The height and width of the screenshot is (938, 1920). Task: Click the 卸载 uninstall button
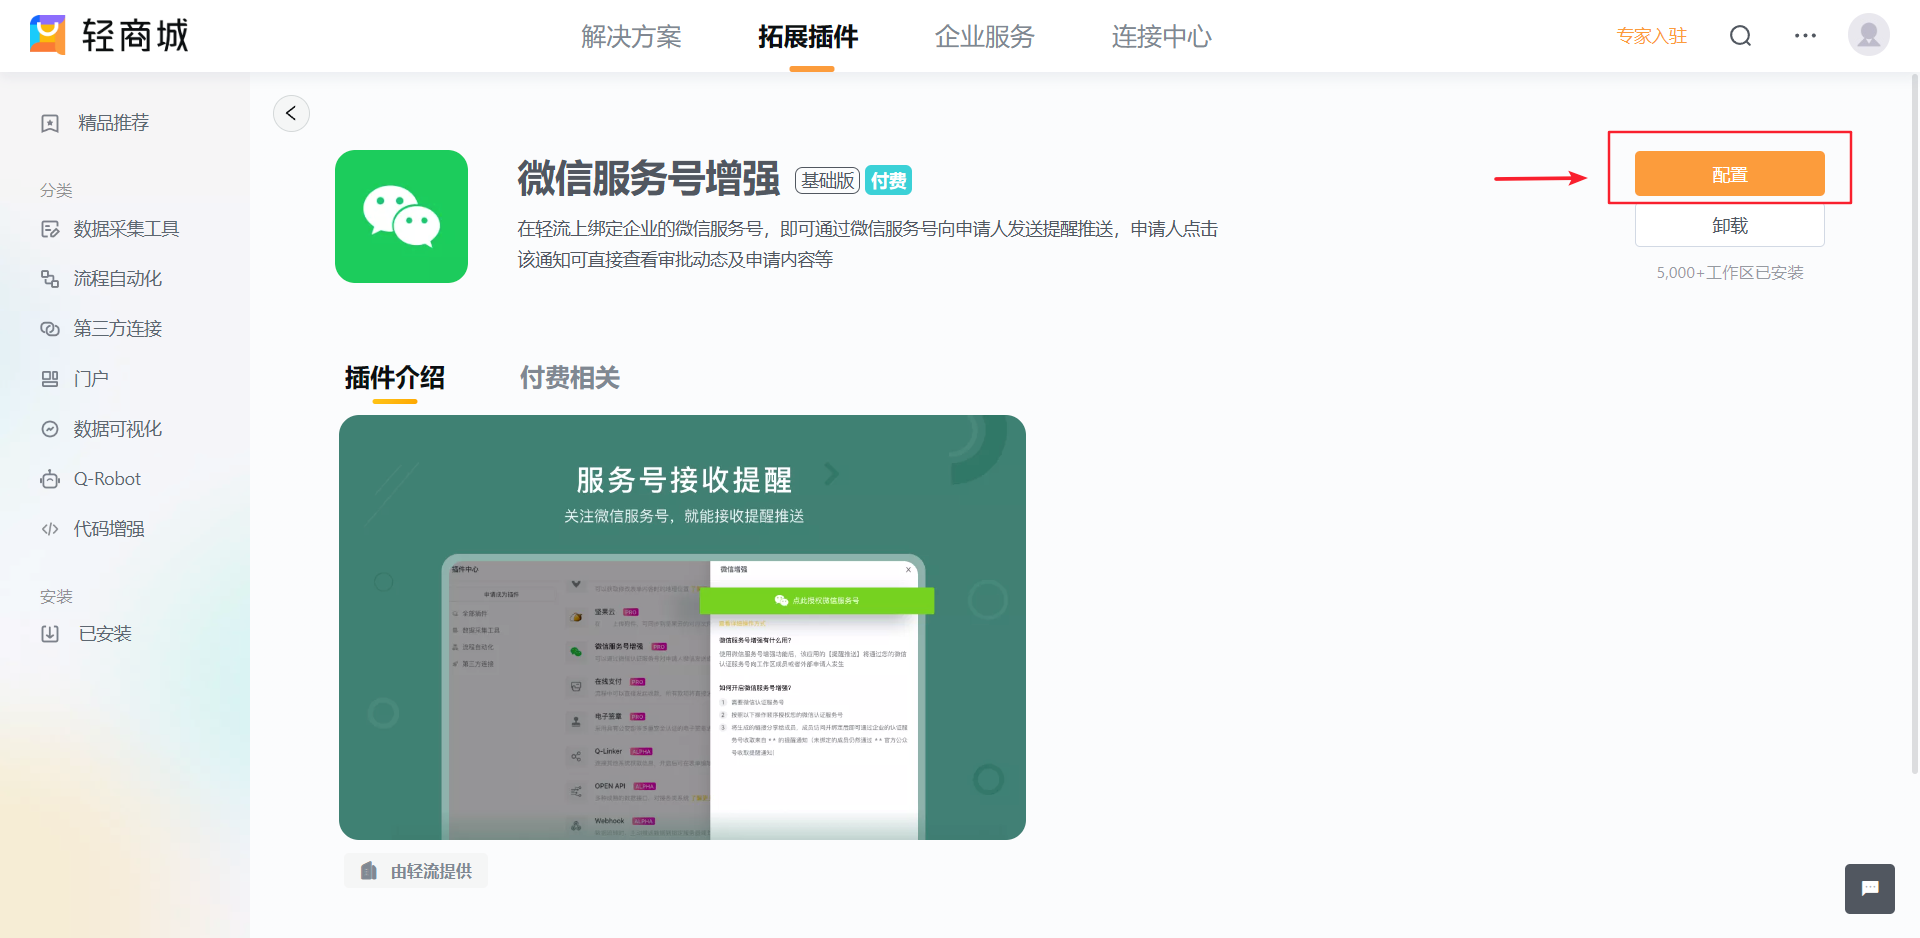tap(1730, 226)
